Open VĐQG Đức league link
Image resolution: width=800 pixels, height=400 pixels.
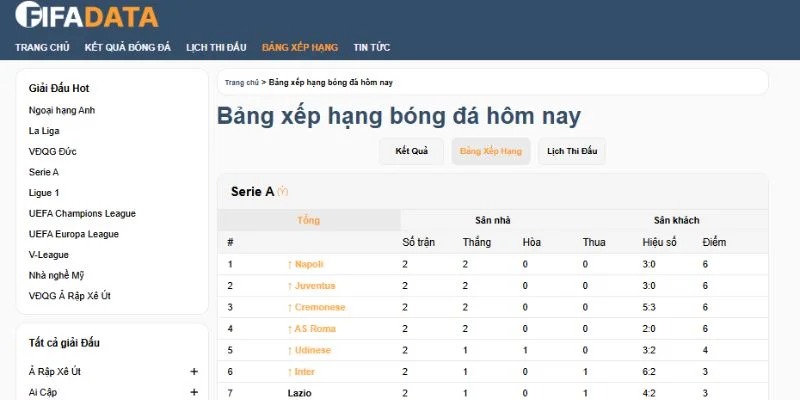tap(53, 152)
